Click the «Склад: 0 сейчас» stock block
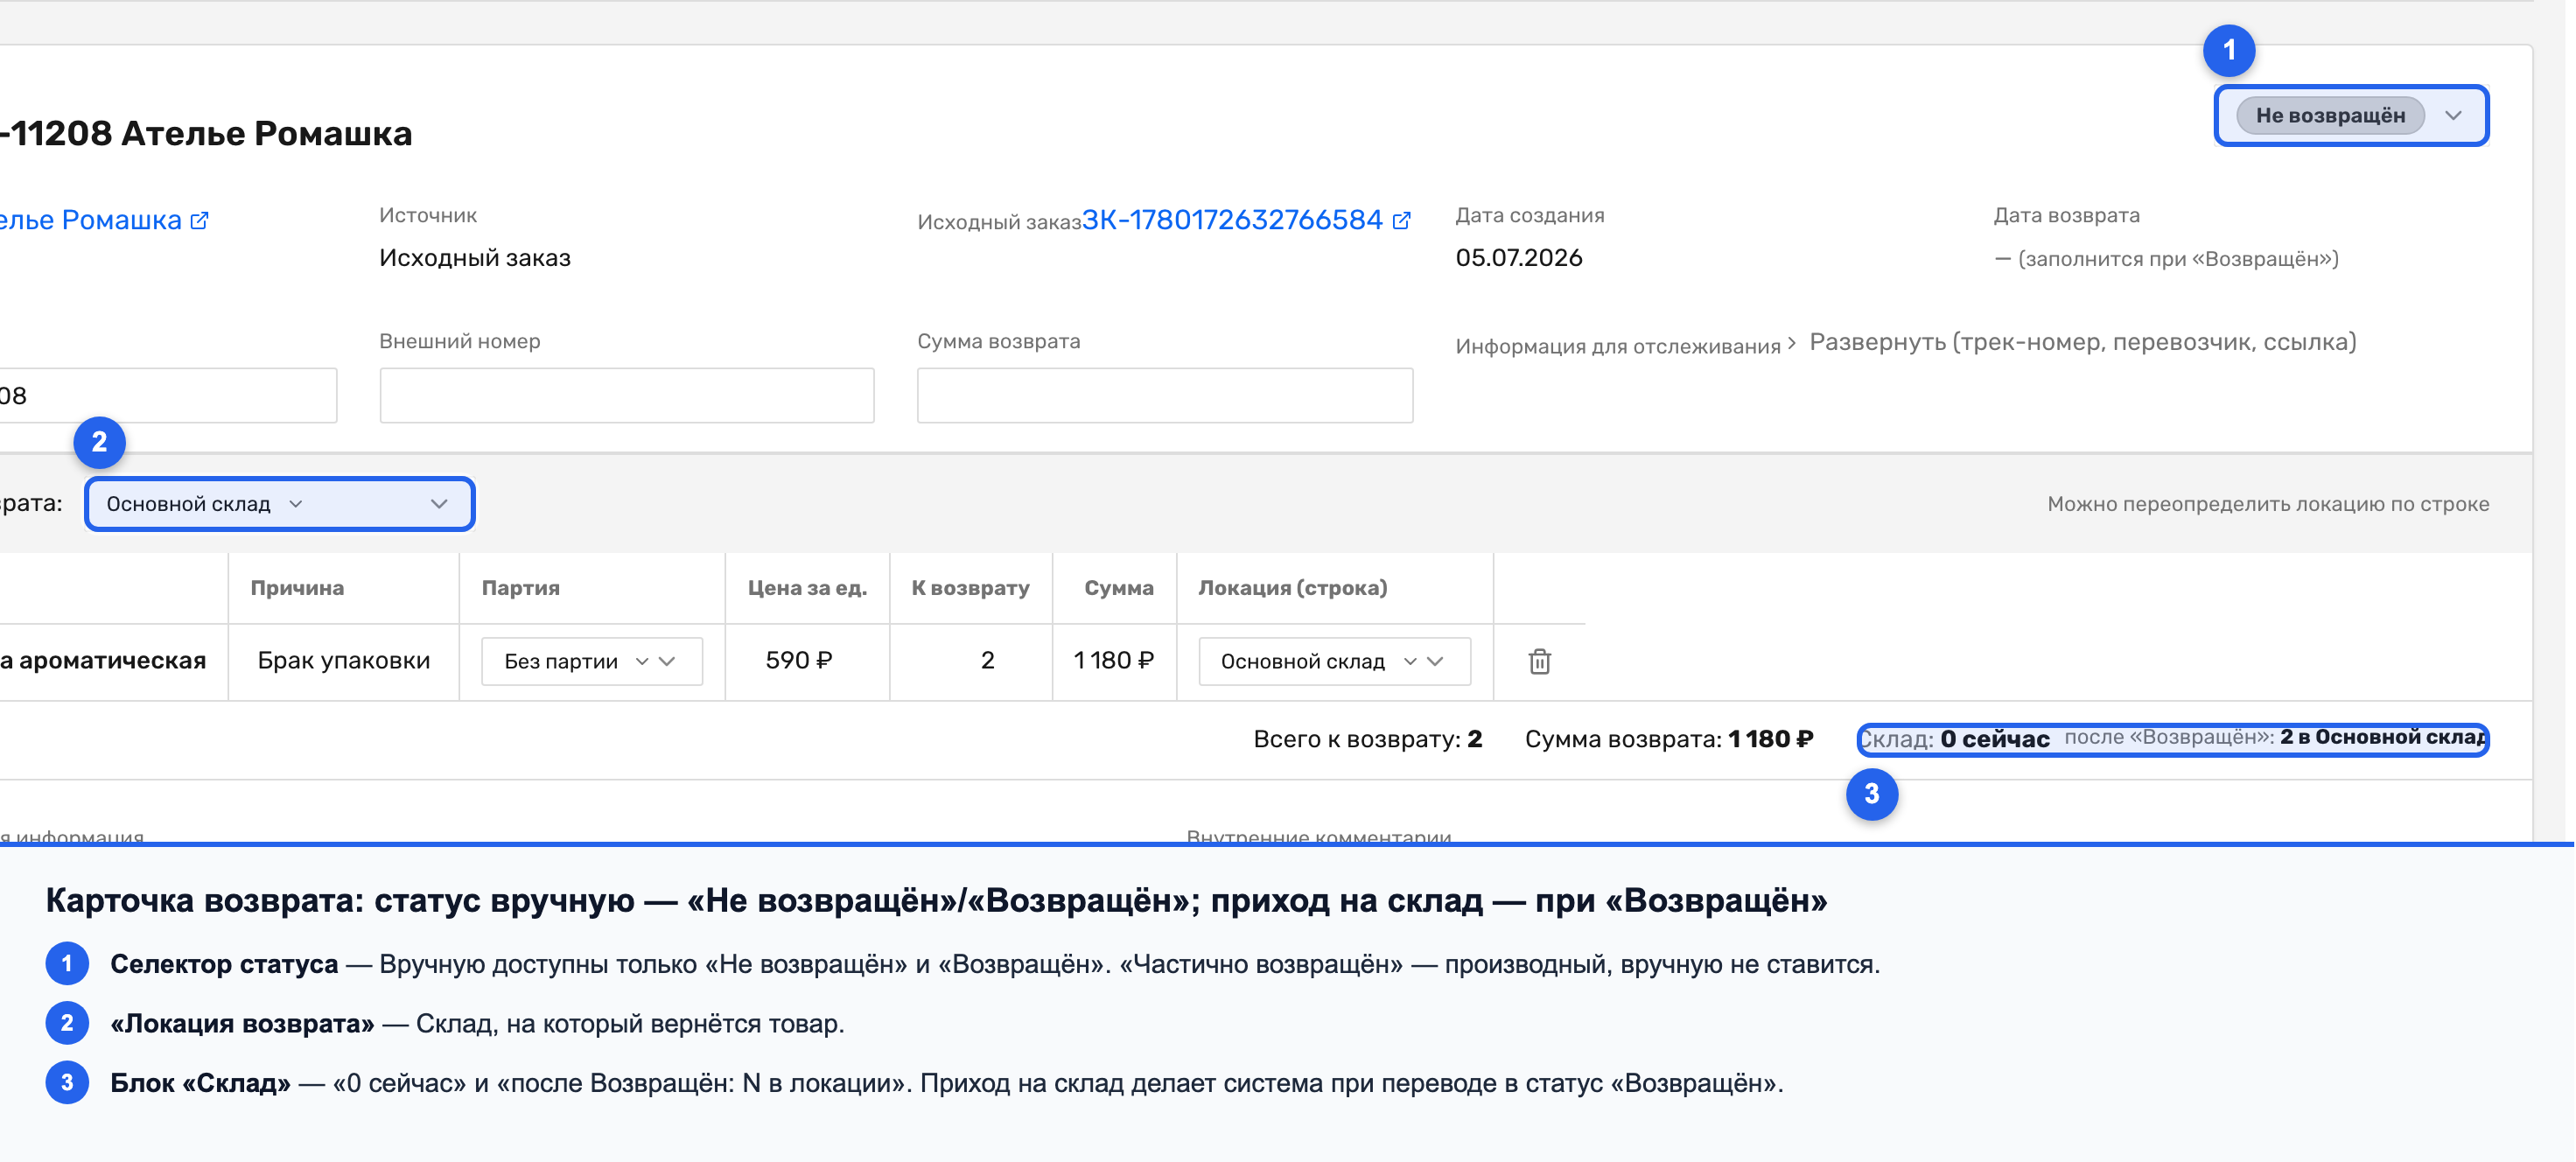2576x1162 pixels. [2173, 739]
